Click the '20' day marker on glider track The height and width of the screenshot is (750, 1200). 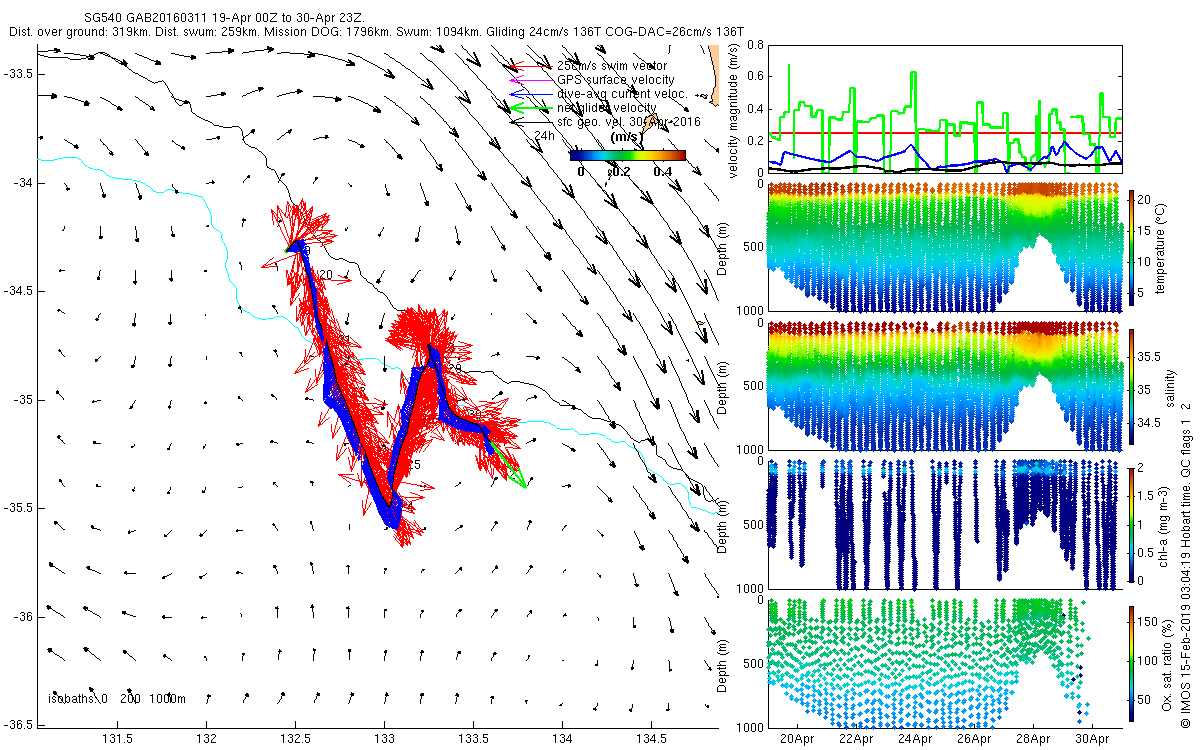click(324, 275)
